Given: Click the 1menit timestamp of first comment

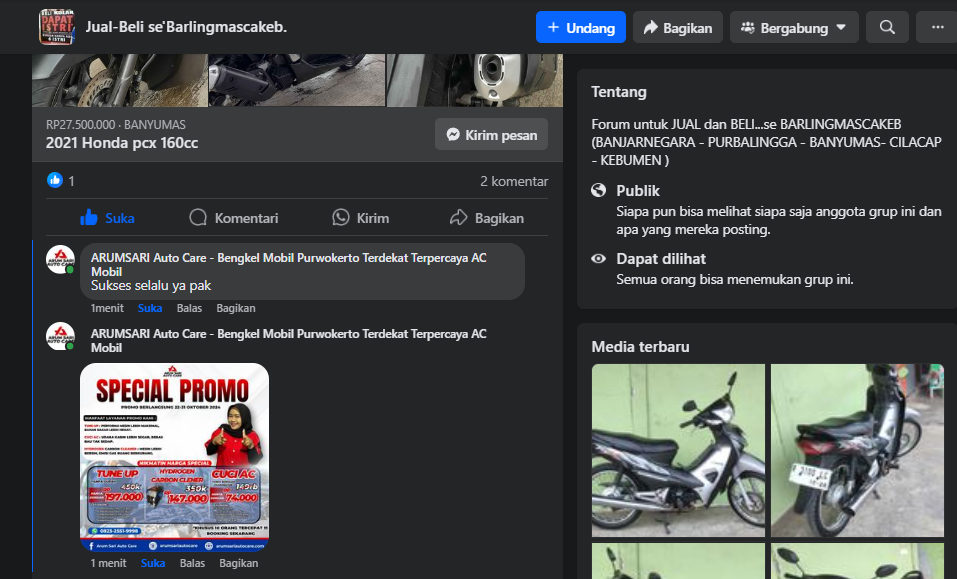Looking at the screenshot, I should 107,308.
